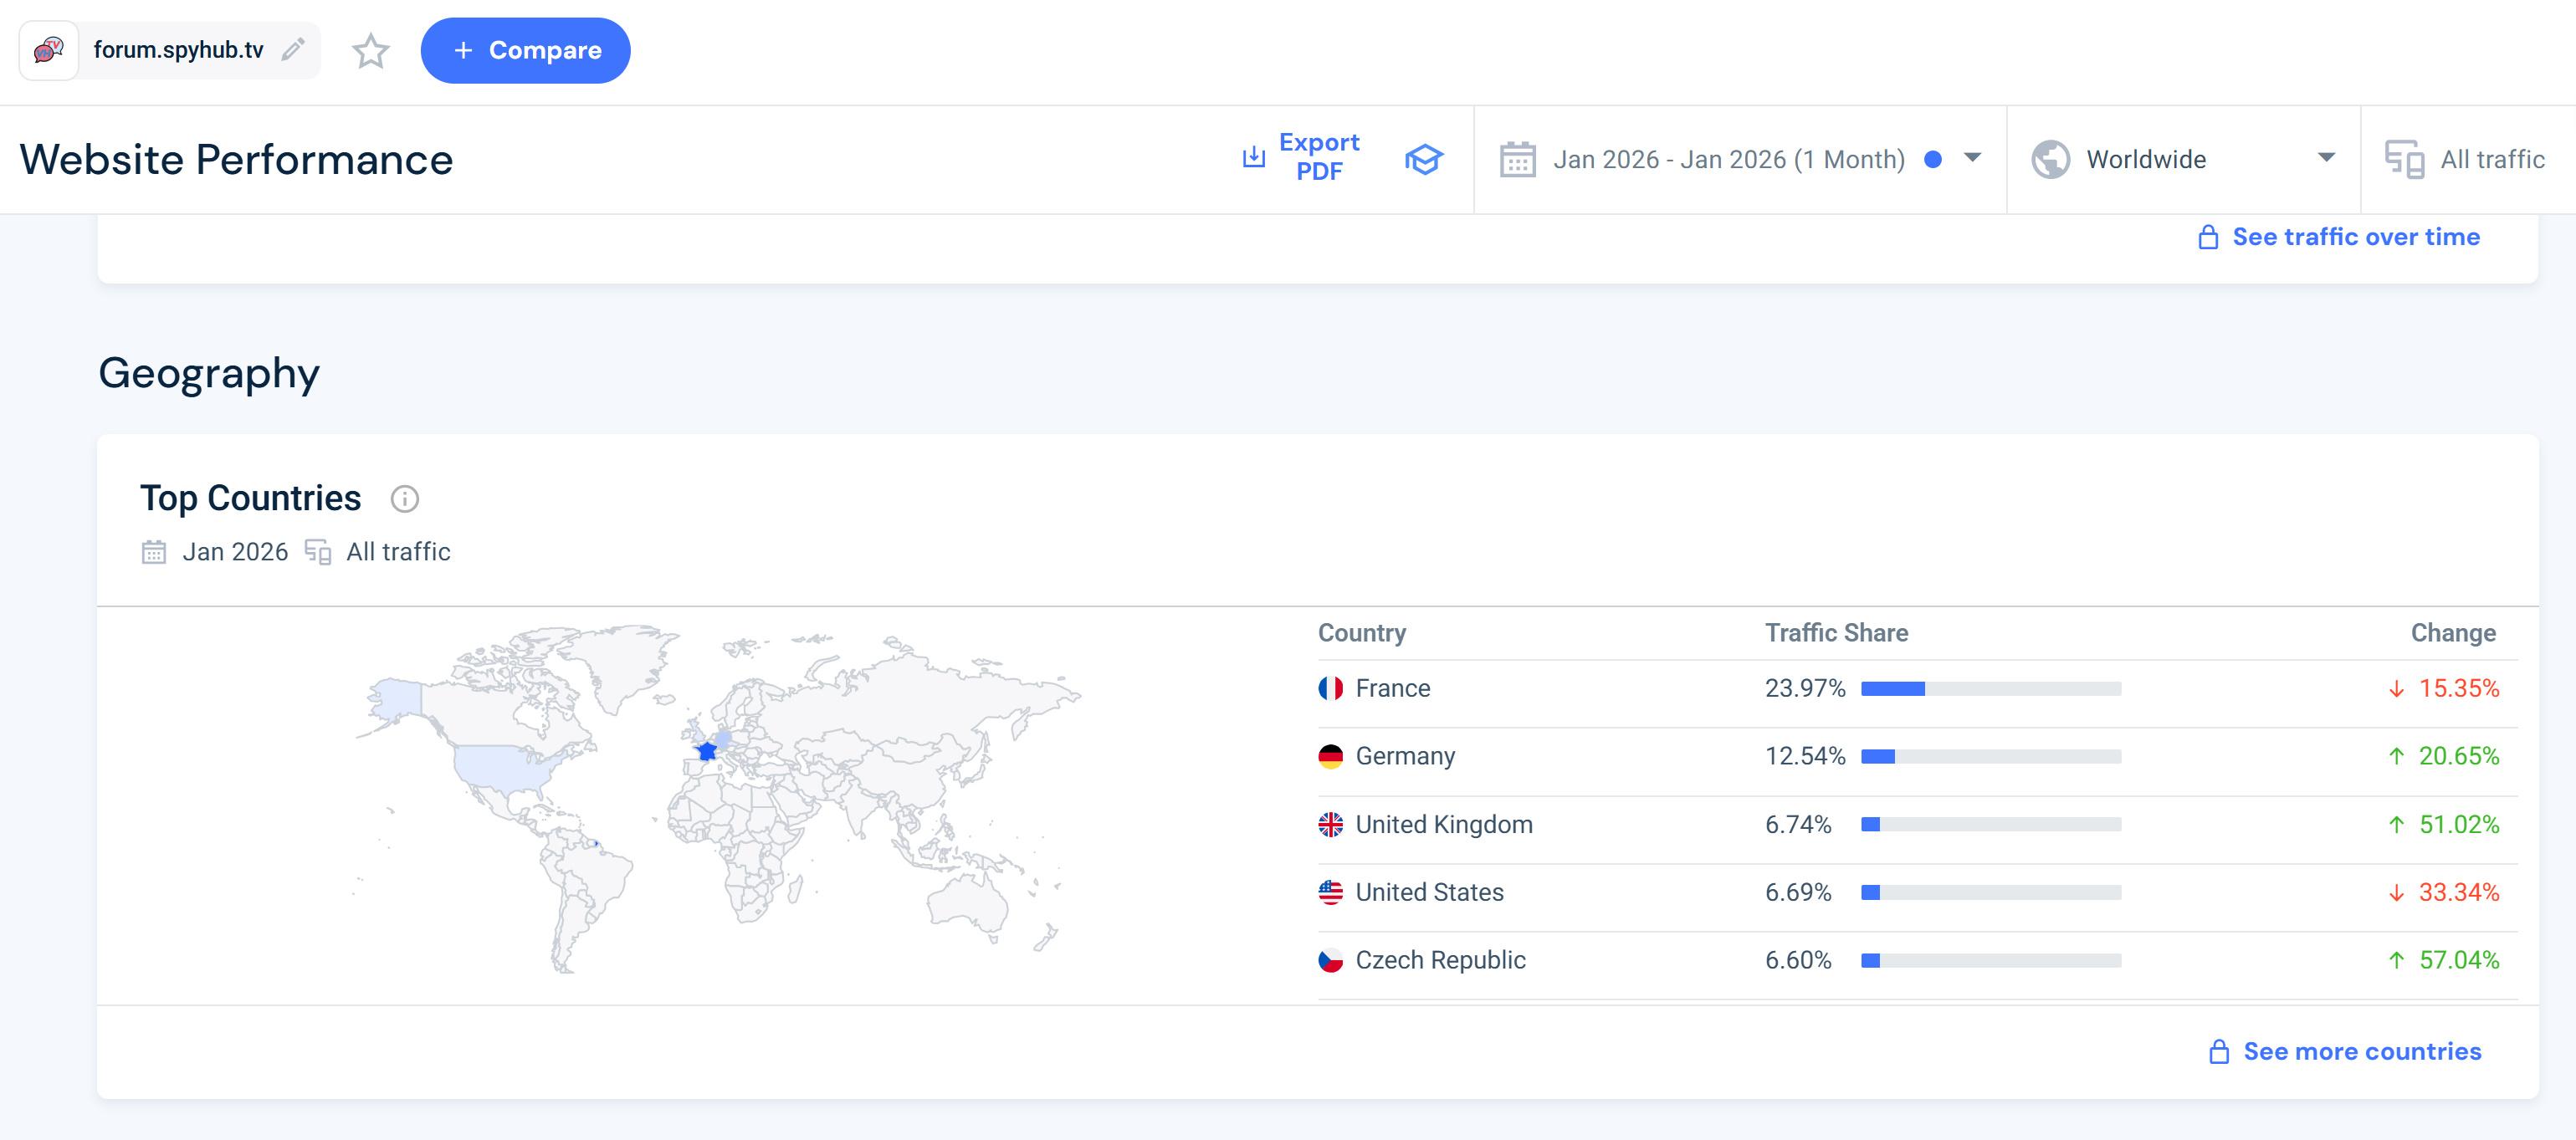Select the France country row
This screenshot has height=1140, width=2576.
click(1392, 689)
